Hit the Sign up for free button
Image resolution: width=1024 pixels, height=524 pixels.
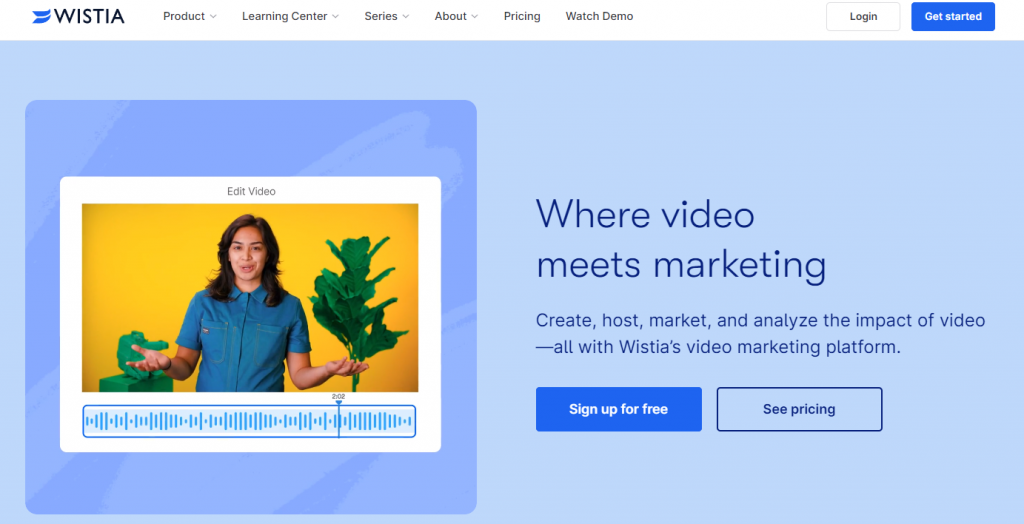tap(618, 409)
